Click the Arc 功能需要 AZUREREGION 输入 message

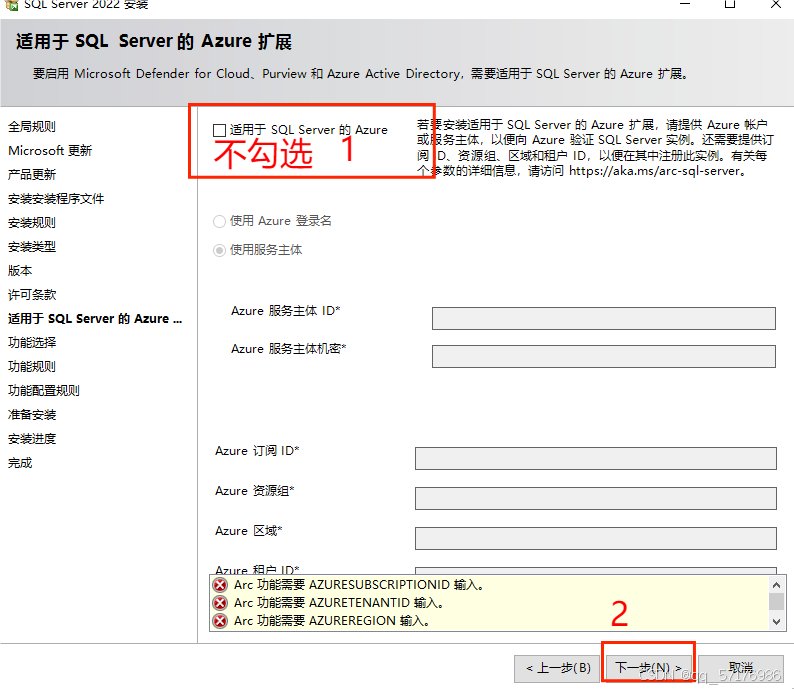click(x=332, y=621)
